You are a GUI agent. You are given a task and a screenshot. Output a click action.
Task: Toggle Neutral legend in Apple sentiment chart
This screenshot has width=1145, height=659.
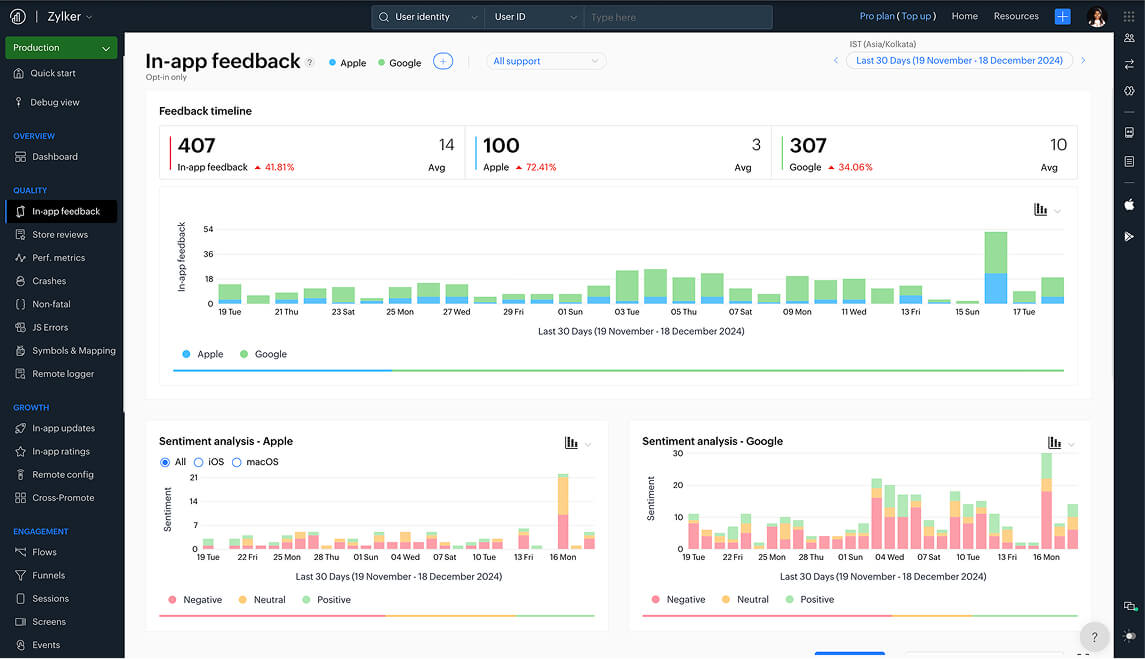pyautogui.click(x=261, y=600)
